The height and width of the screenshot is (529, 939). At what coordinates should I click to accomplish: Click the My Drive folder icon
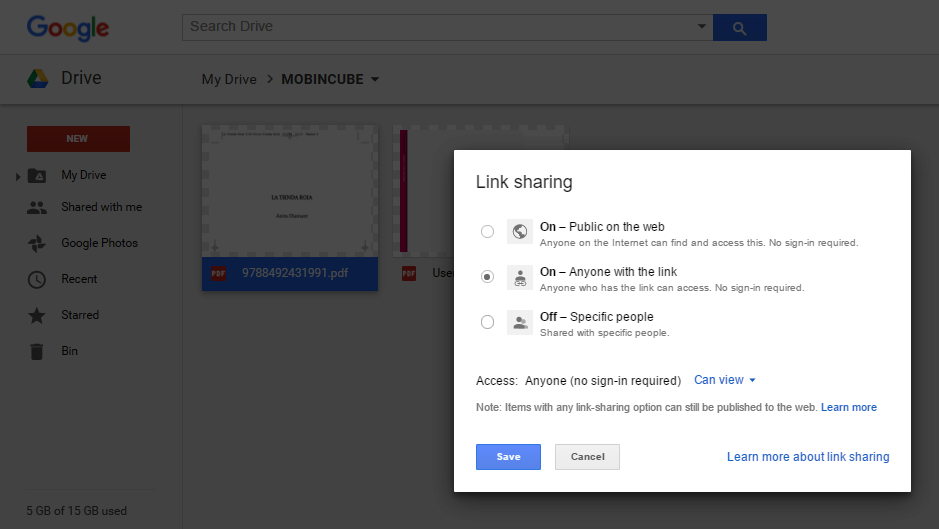click(37, 175)
